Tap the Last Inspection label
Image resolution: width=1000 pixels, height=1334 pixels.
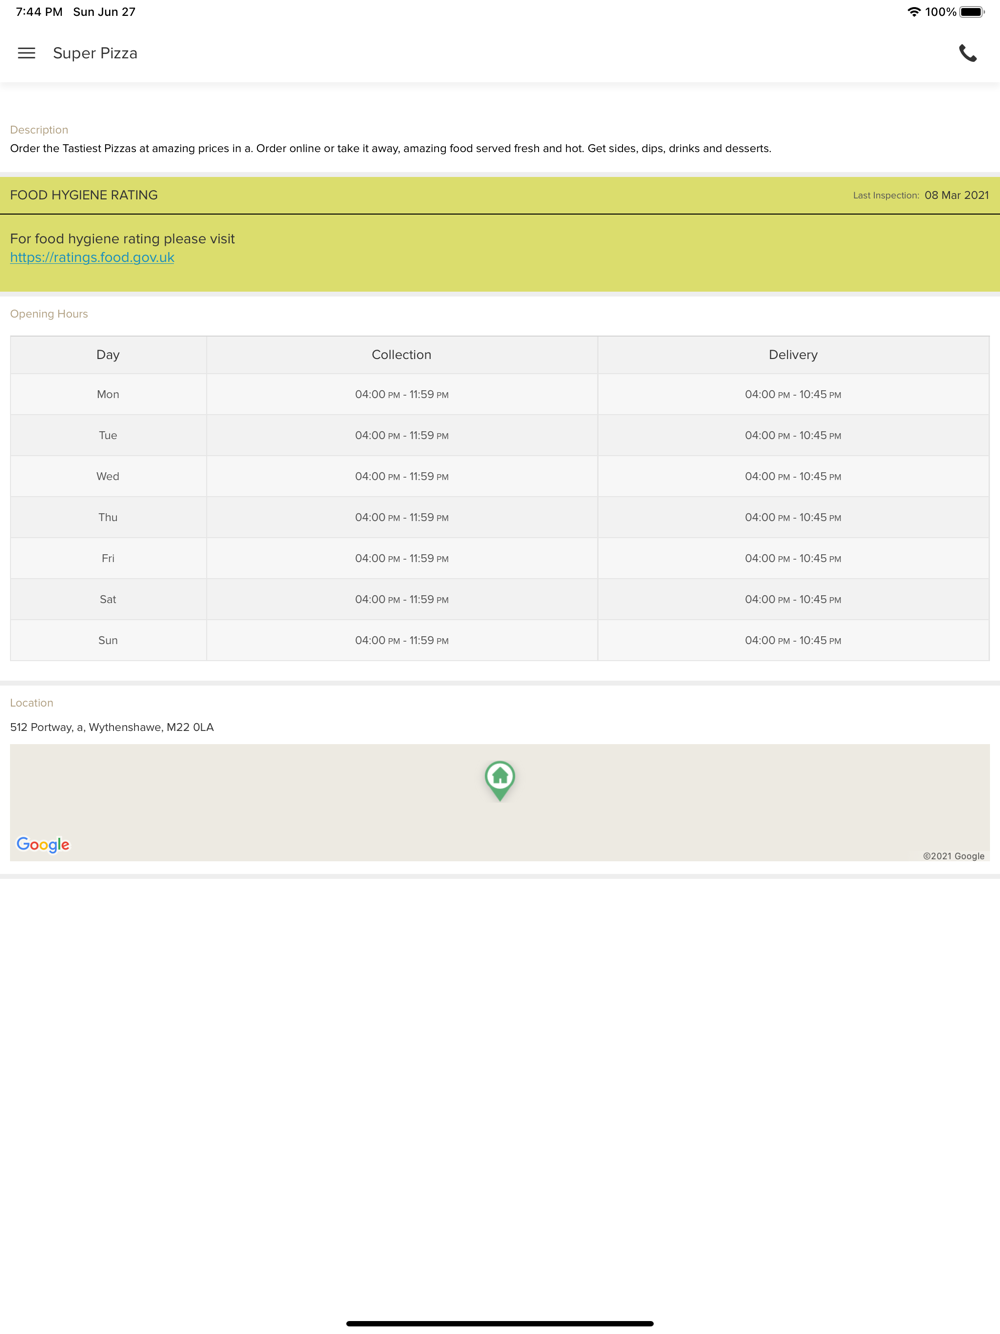(x=886, y=196)
